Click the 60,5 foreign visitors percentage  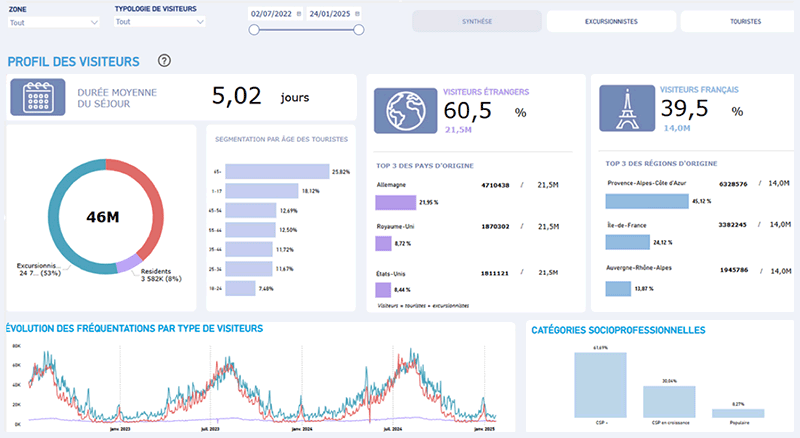tap(467, 111)
